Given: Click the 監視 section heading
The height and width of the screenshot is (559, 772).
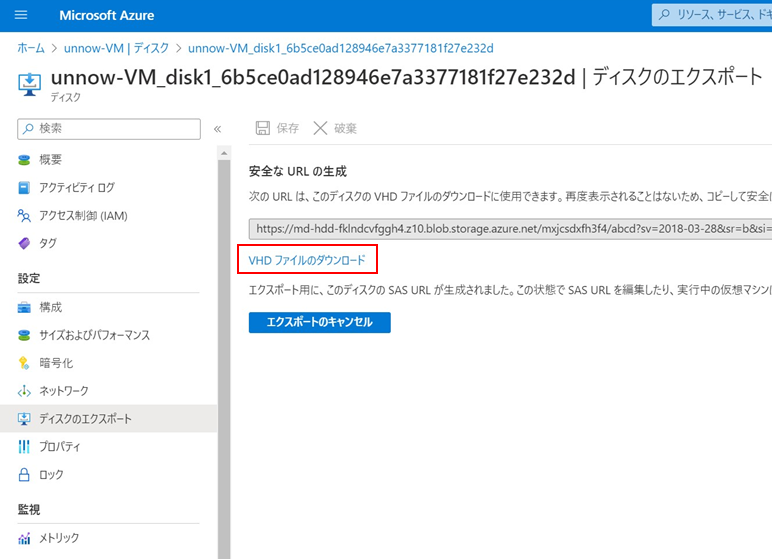Looking at the screenshot, I should pyautogui.click(x=29, y=510).
